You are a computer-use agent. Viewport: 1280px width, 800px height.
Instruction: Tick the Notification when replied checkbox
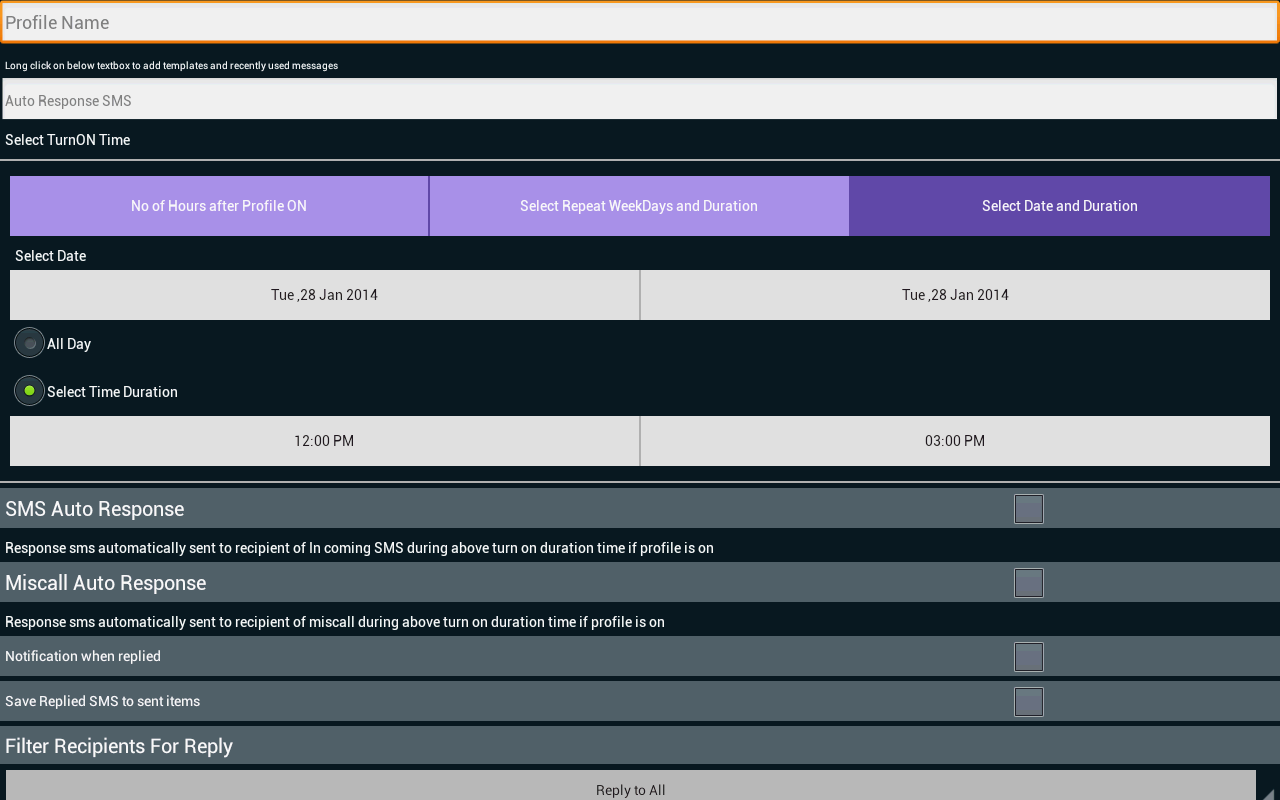[1029, 657]
